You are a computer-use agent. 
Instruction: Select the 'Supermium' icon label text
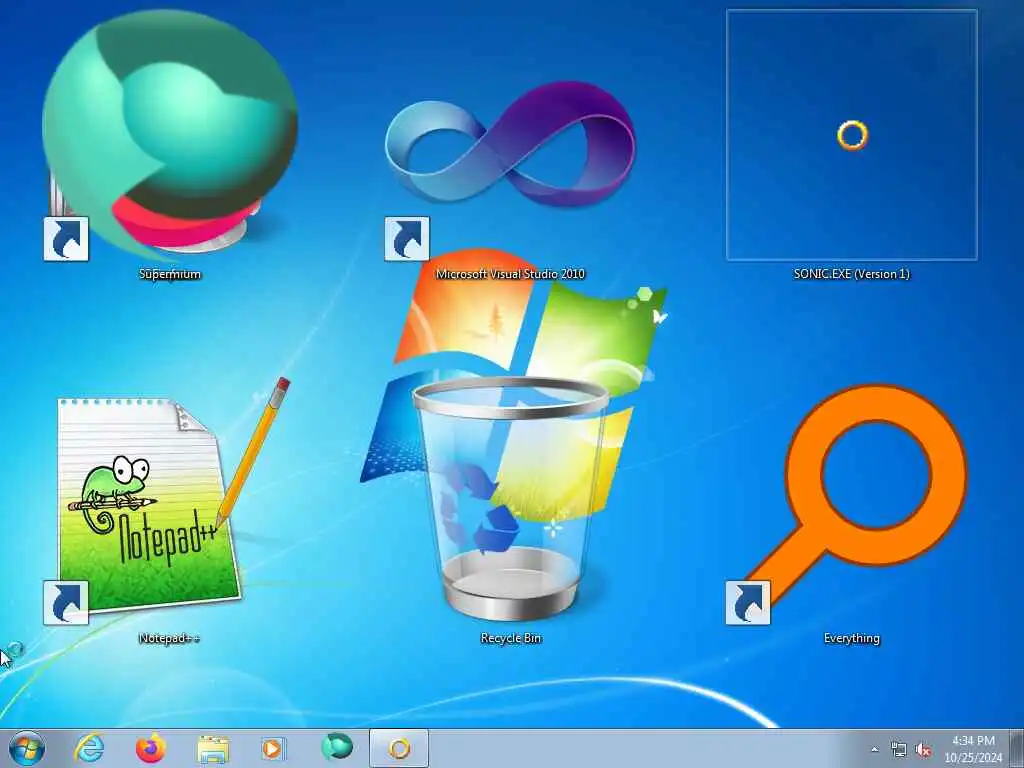point(170,274)
